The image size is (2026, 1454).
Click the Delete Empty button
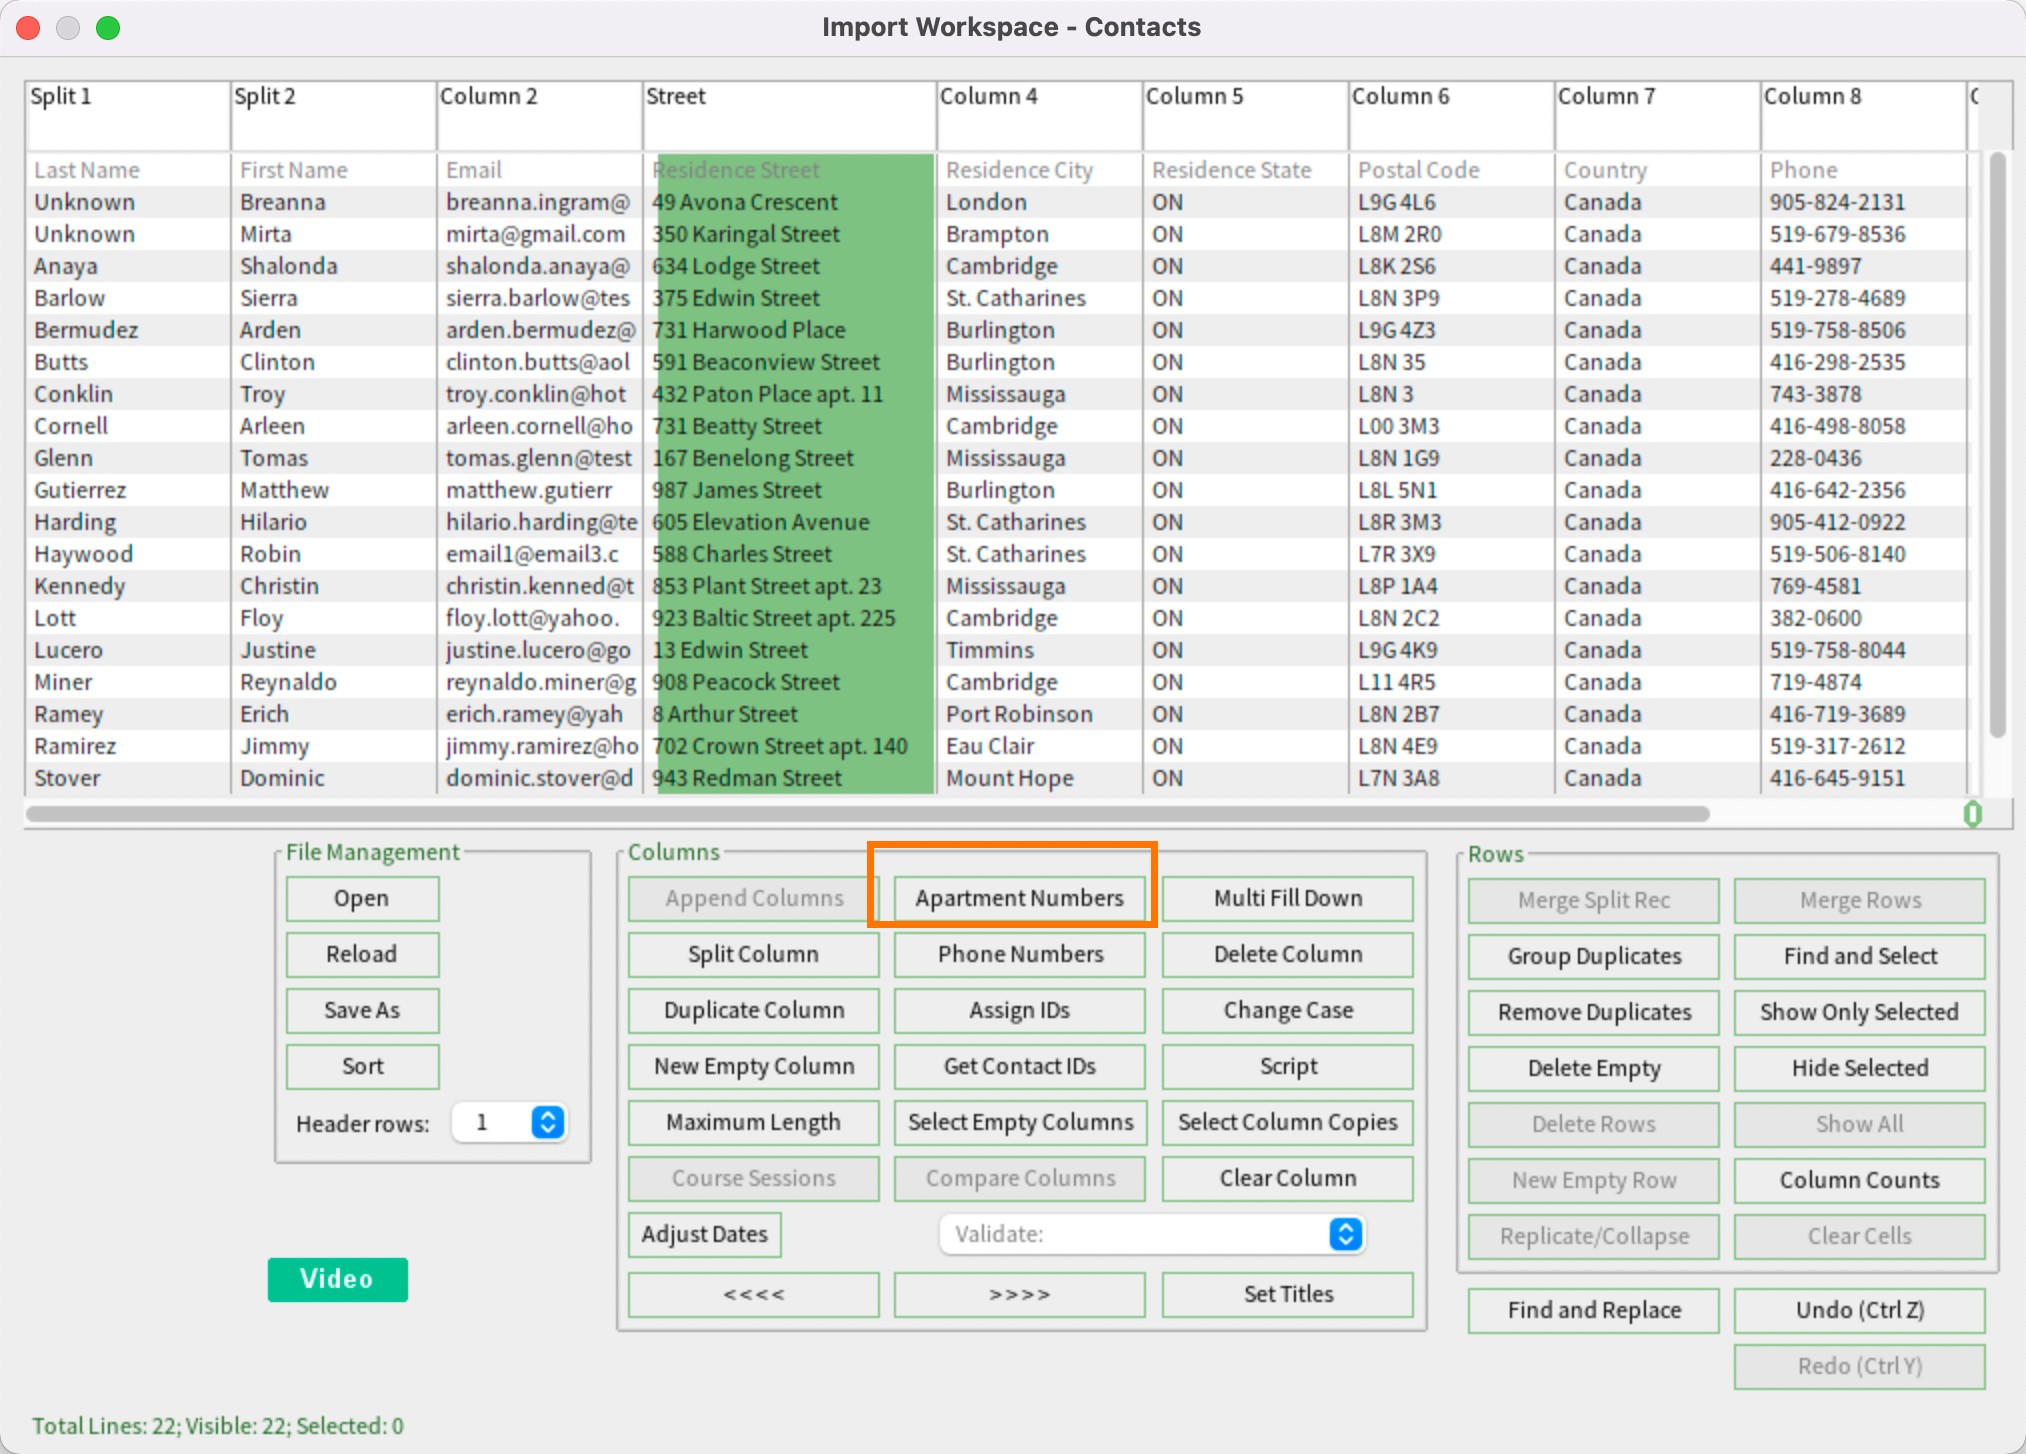point(1593,1068)
